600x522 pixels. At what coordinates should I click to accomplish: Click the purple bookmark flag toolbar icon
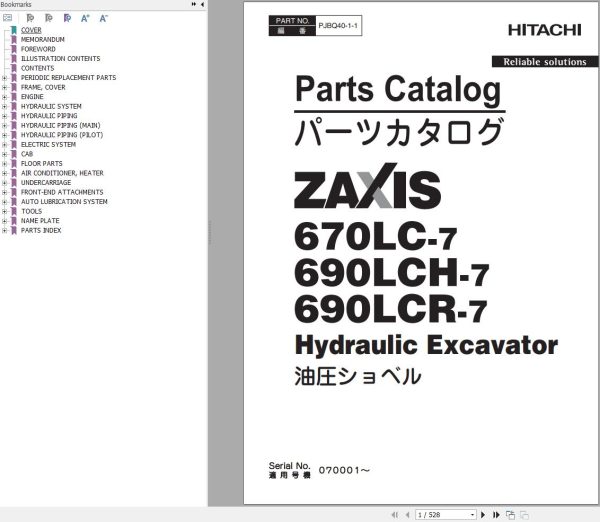click(67, 18)
